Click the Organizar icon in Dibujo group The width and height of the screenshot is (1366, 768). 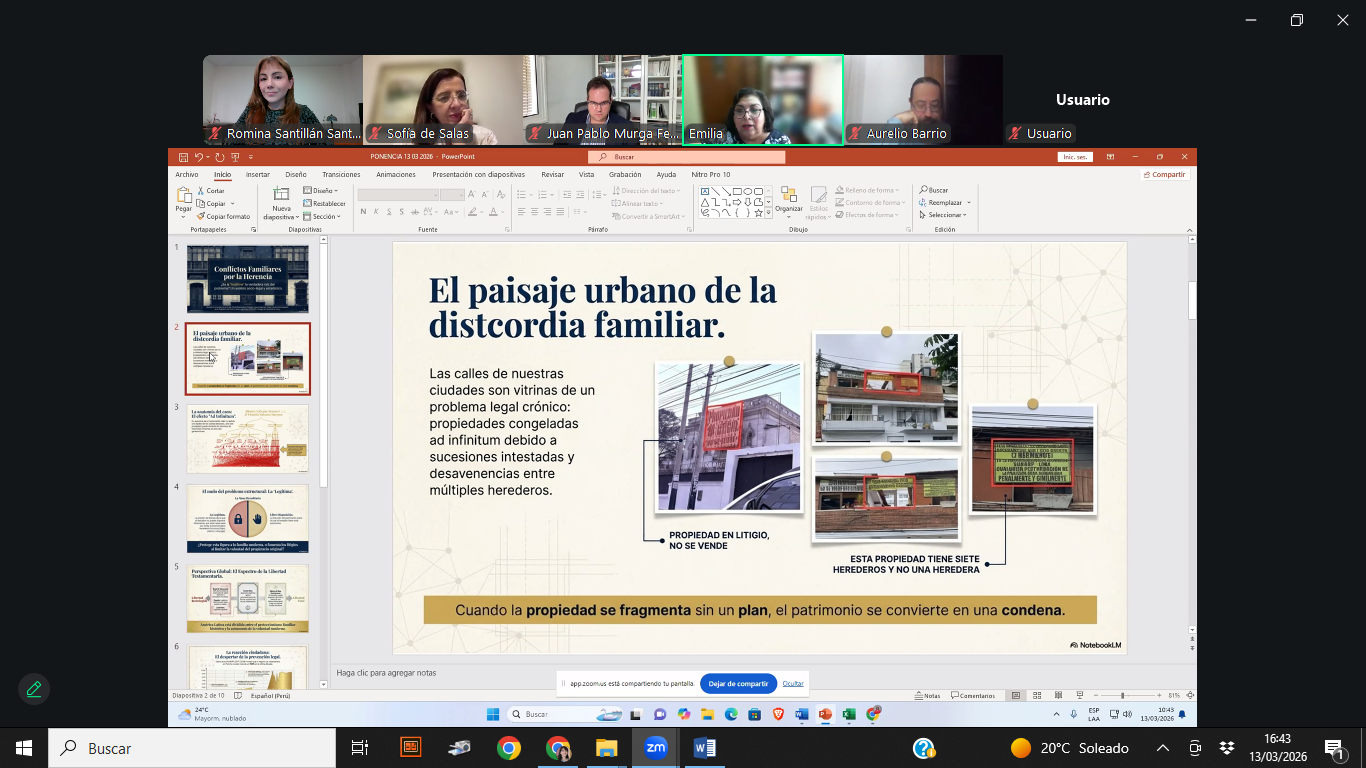tap(788, 195)
